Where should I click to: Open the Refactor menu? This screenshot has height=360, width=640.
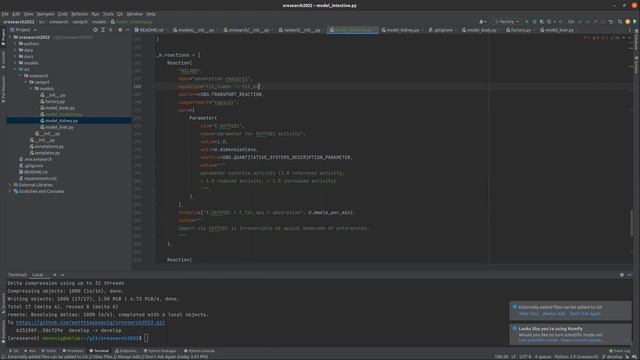click(80, 14)
